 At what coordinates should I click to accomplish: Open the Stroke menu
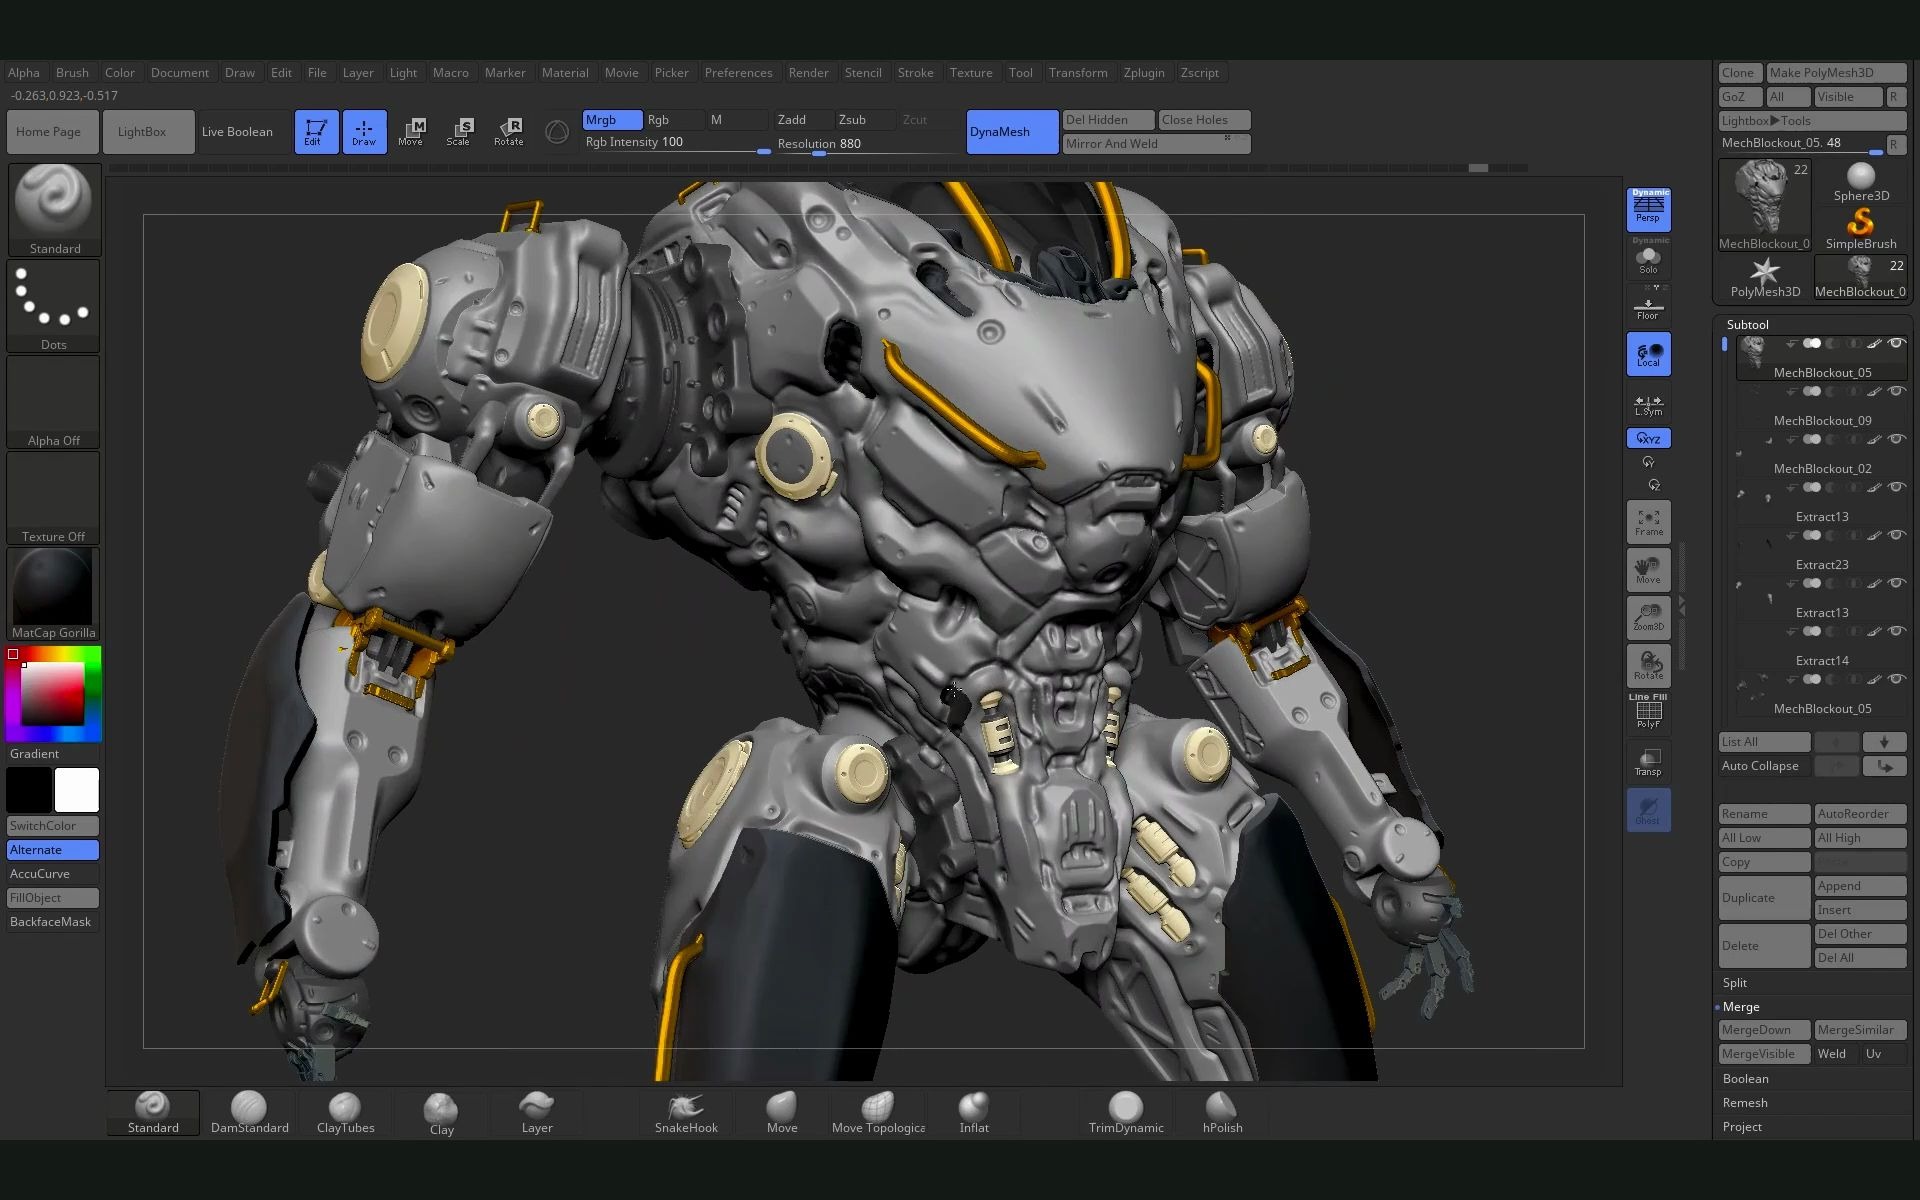pyautogui.click(x=915, y=72)
